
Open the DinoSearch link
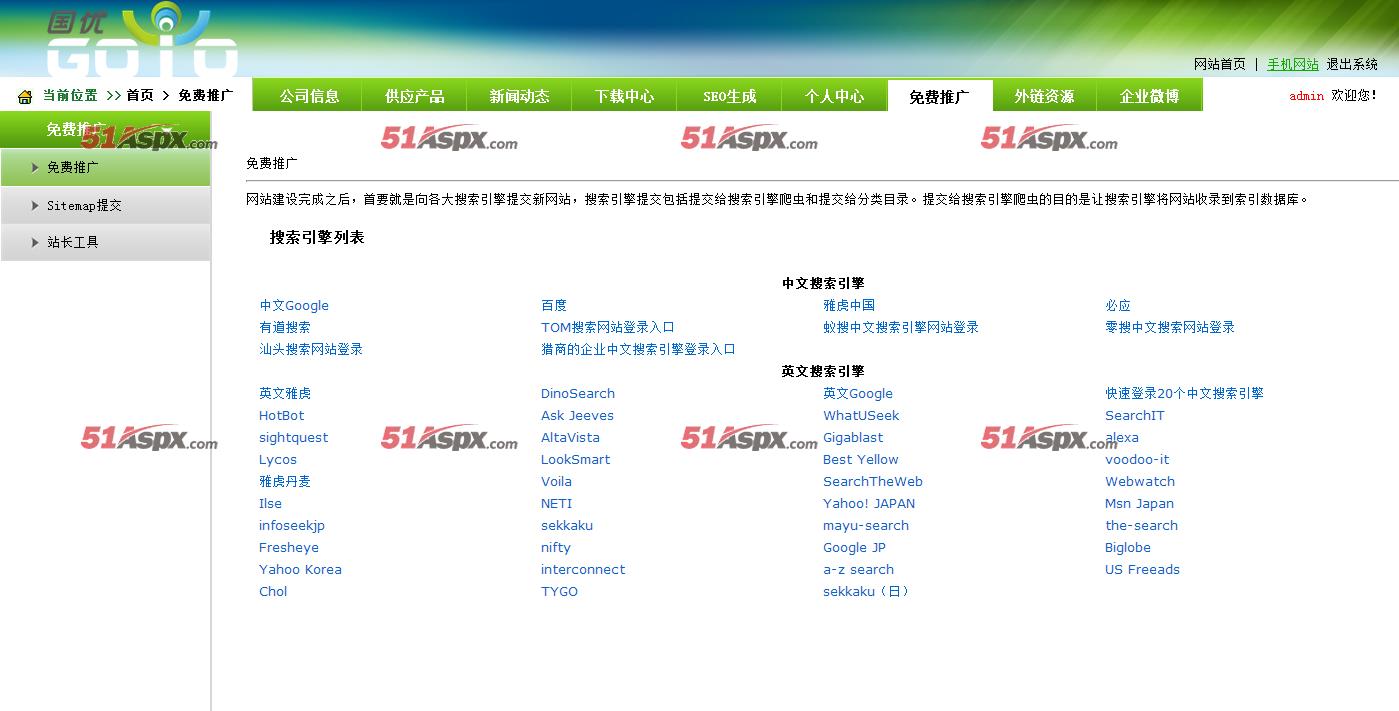coord(578,394)
